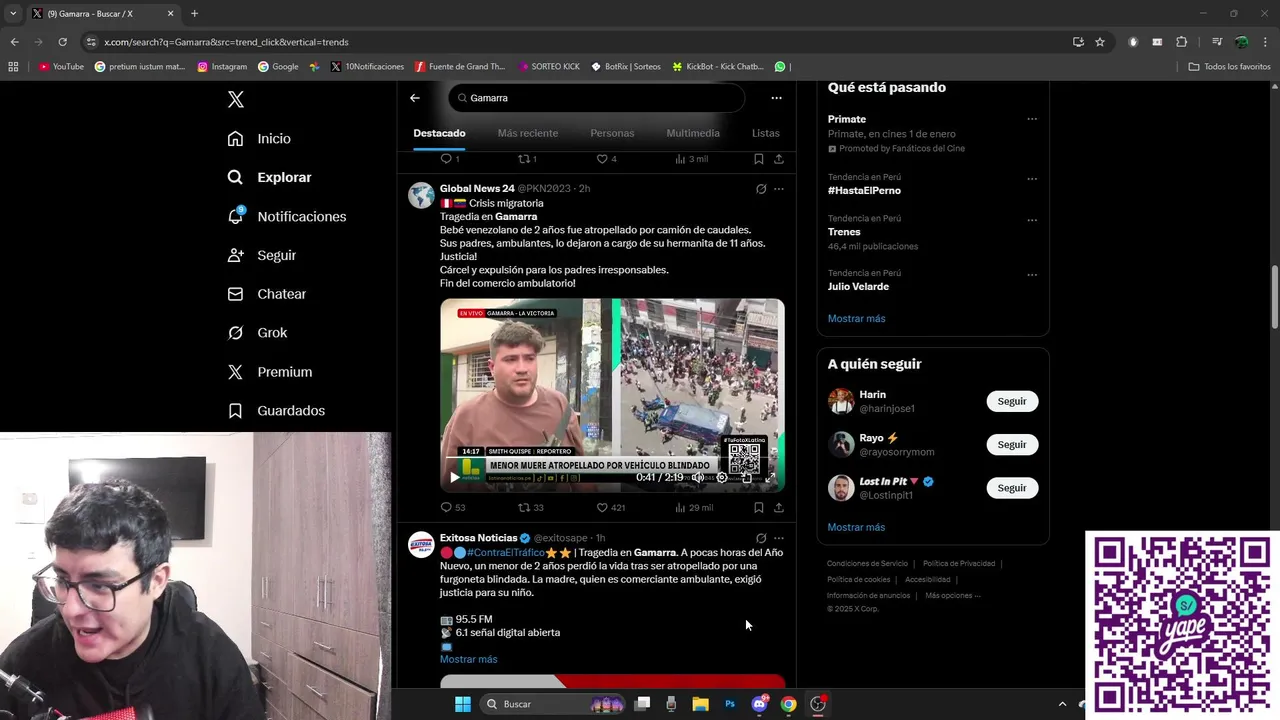Show more trends under Julio Velarde

[856, 318]
